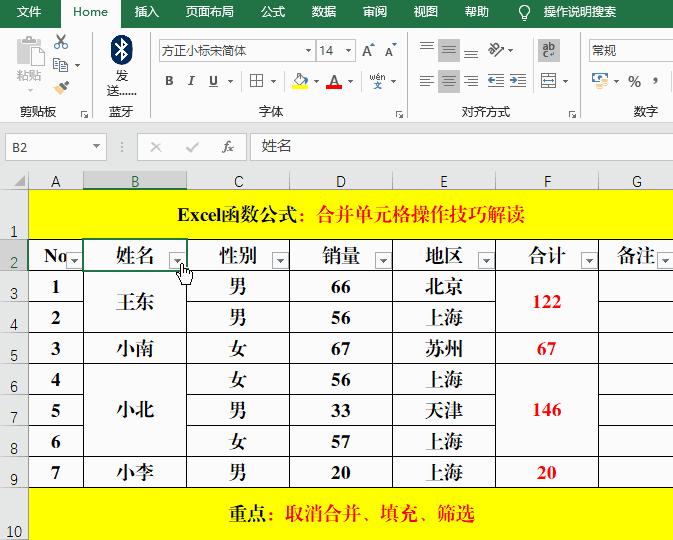This screenshot has width=673, height=540.
Task: Apply fill color with paint bucket icon
Action: [x=300, y=81]
